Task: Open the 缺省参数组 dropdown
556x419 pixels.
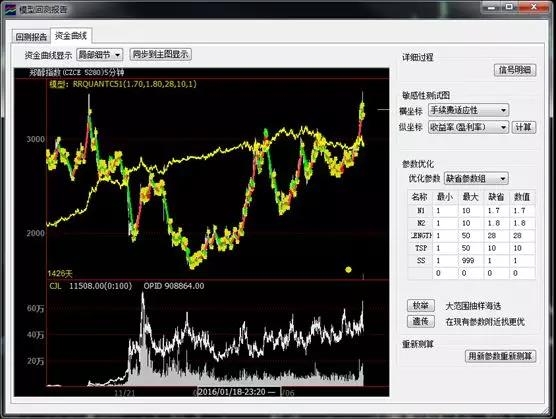Action: [x=476, y=179]
